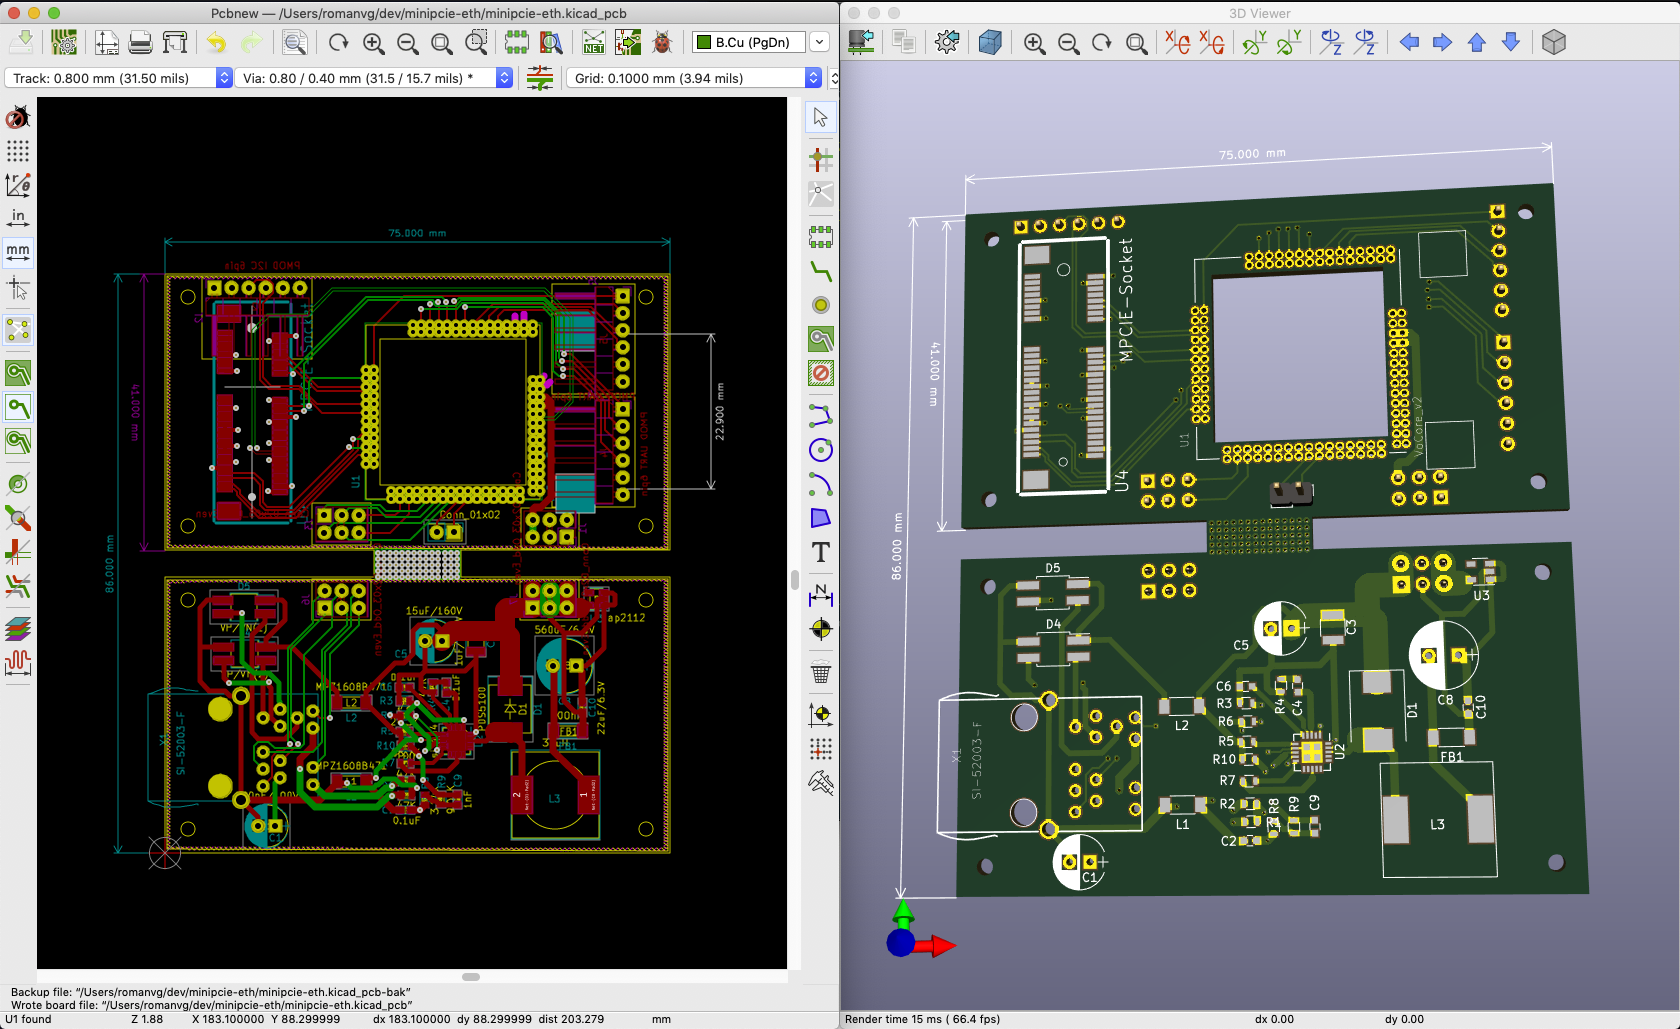Screen dimensions: 1680x1029
Task: Click the horizontal scrollbar under PCB canvas
Action: (x=470, y=977)
